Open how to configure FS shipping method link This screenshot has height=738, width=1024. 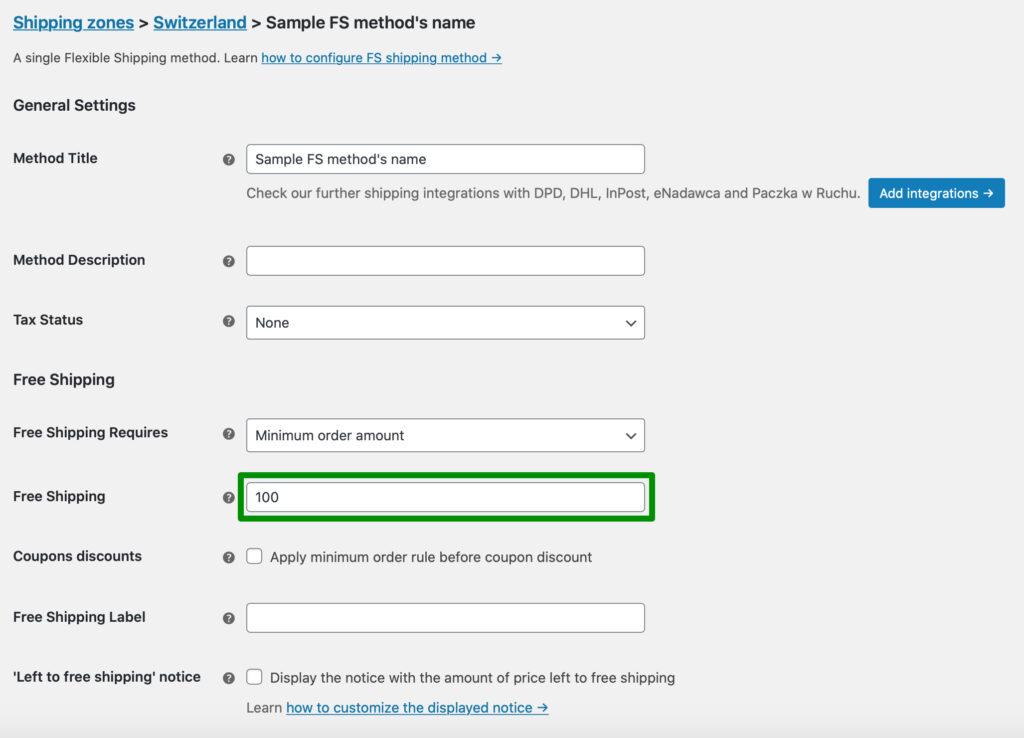click(x=381, y=58)
